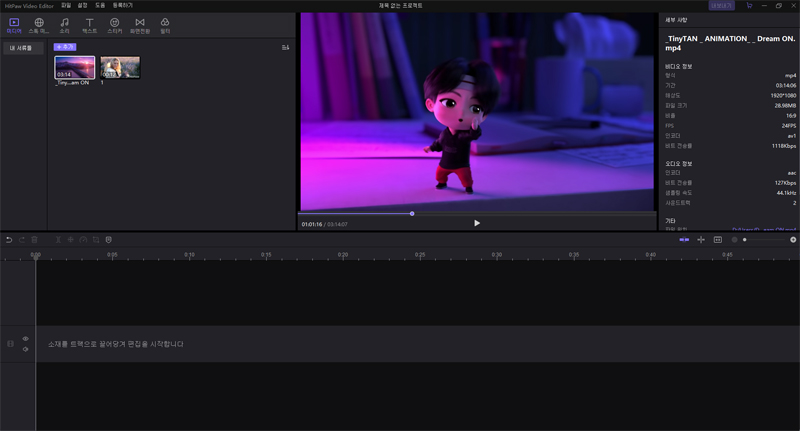Click the 28.98MB file size value
This screenshot has width=800, height=431.
pyautogui.click(x=785, y=106)
